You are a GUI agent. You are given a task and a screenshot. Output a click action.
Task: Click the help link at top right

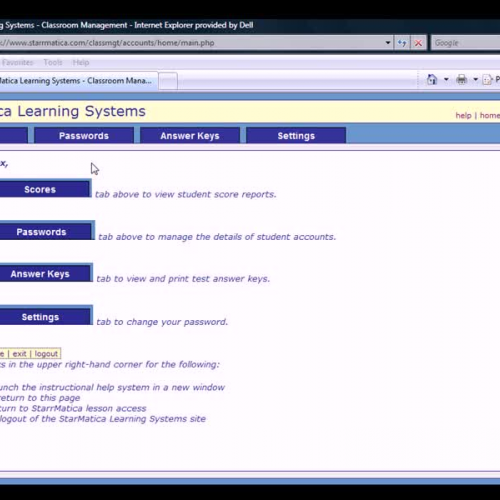(463, 116)
